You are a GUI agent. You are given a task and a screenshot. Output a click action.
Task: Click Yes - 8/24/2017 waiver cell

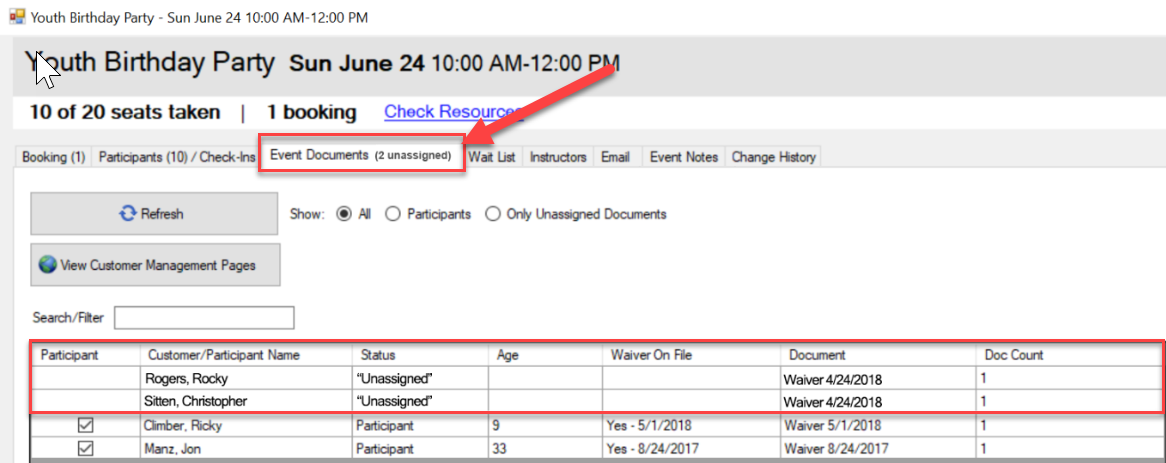pos(692,448)
